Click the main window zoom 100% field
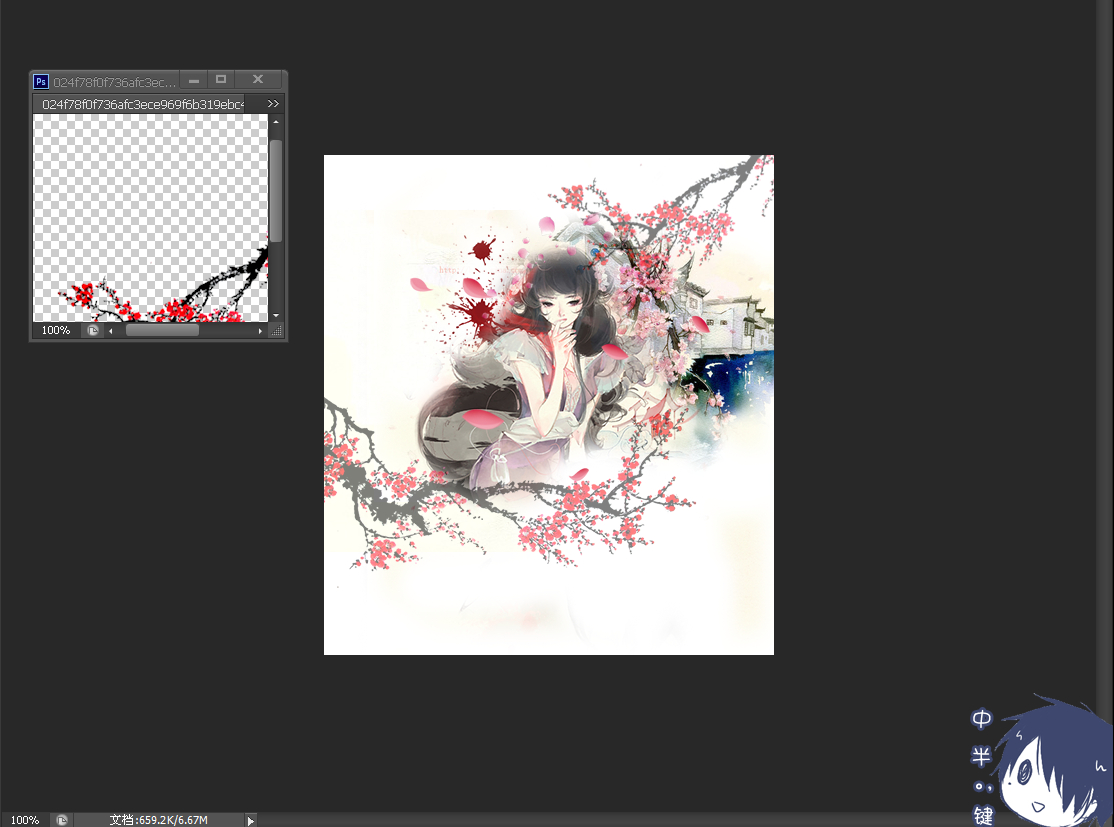Viewport: 1114px width, 827px height. 25,820
